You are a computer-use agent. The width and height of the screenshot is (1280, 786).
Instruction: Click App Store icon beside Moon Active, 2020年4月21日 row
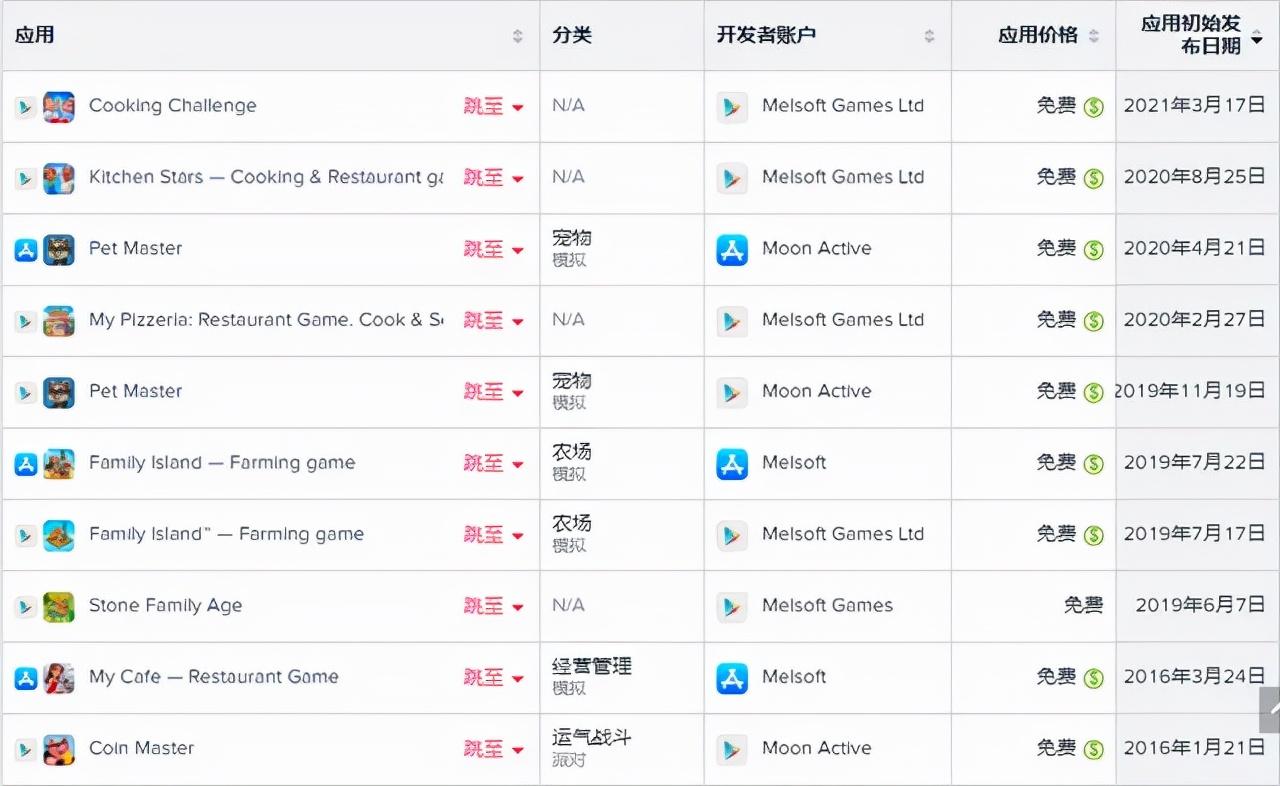732,250
